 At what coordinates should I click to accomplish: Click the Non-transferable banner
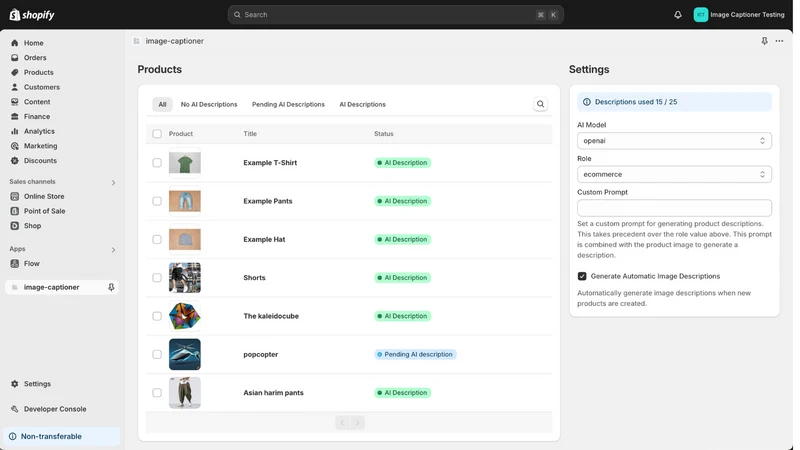click(62, 437)
